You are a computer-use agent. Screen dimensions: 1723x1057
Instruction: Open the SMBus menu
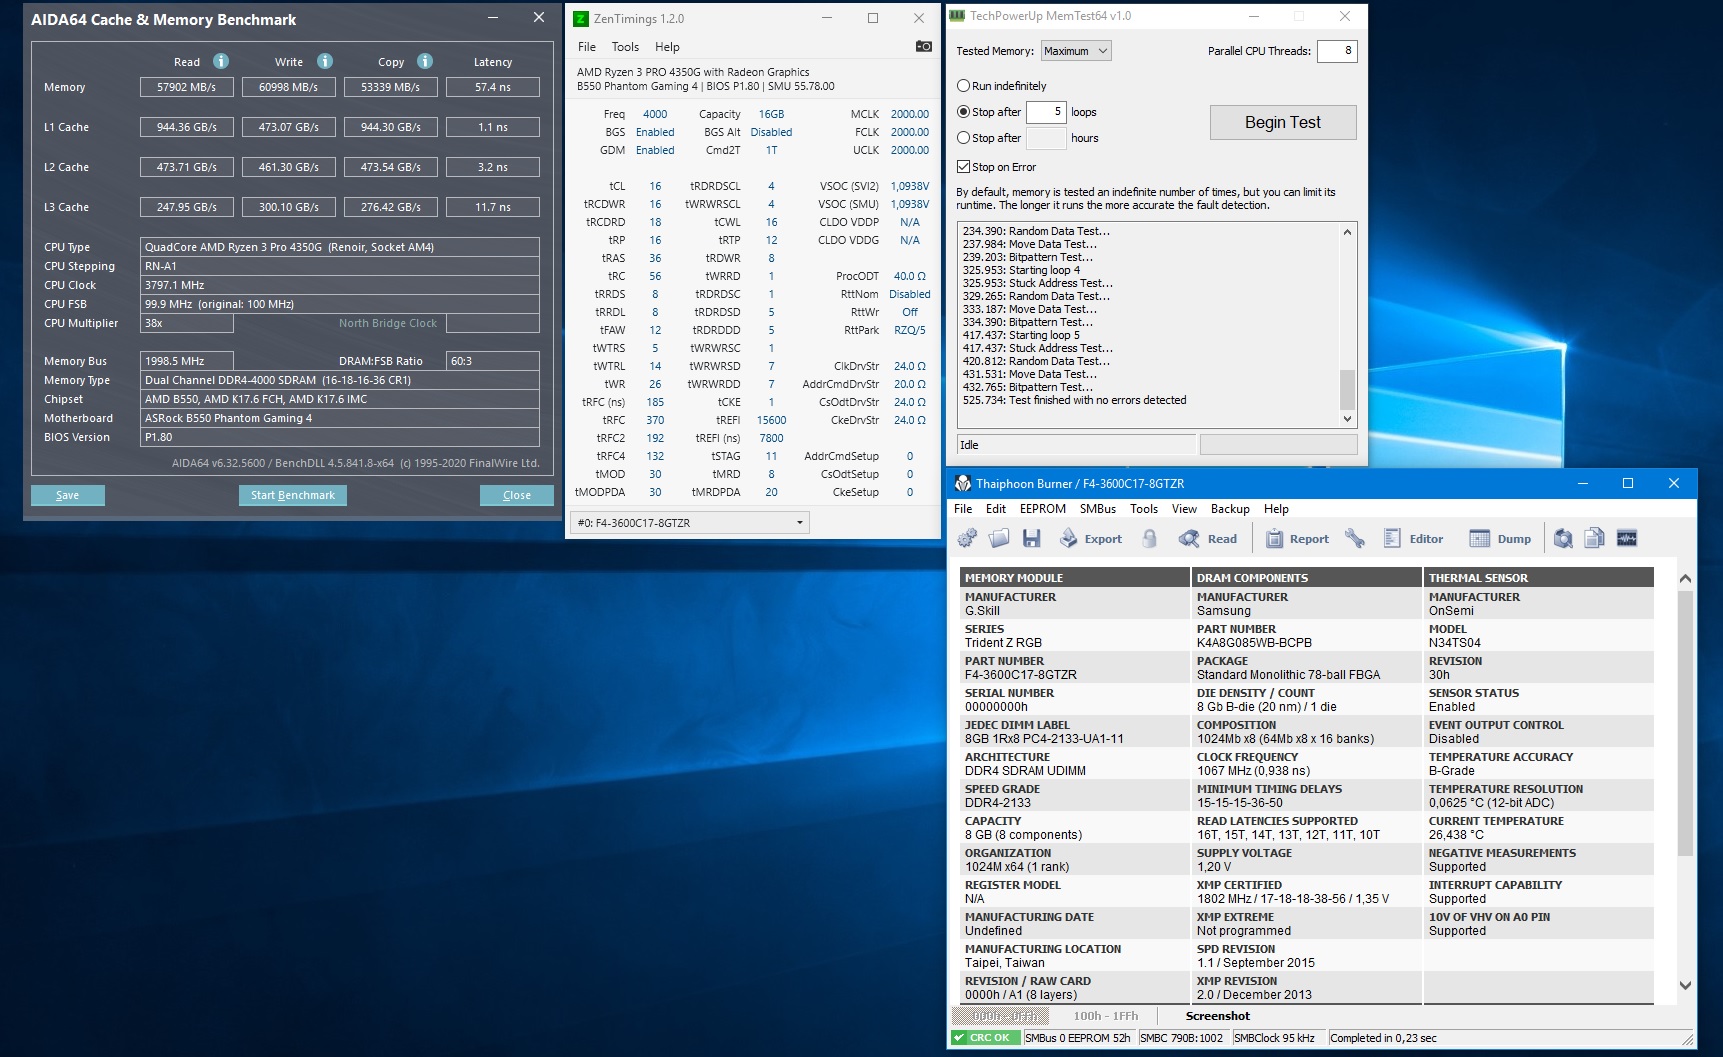coord(1098,509)
